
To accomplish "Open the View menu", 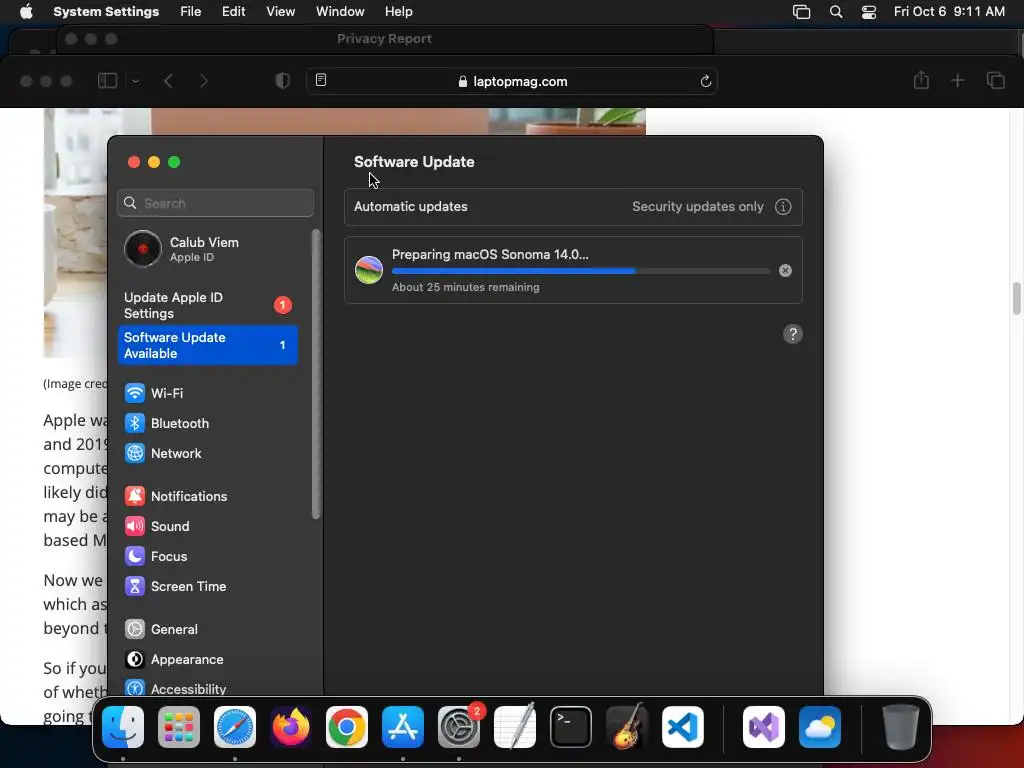I will 280,12.
